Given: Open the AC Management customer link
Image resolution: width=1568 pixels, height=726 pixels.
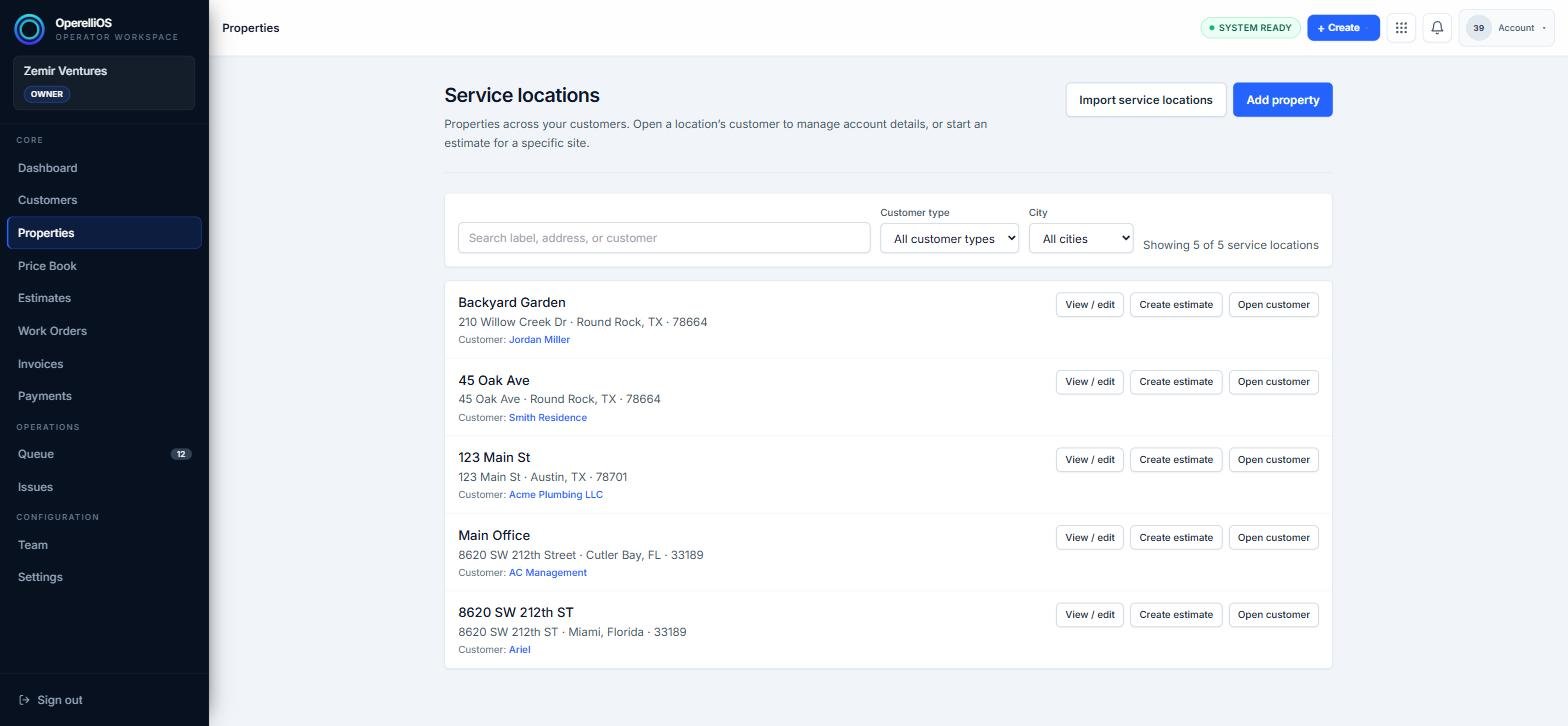Looking at the screenshot, I should 548,573.
